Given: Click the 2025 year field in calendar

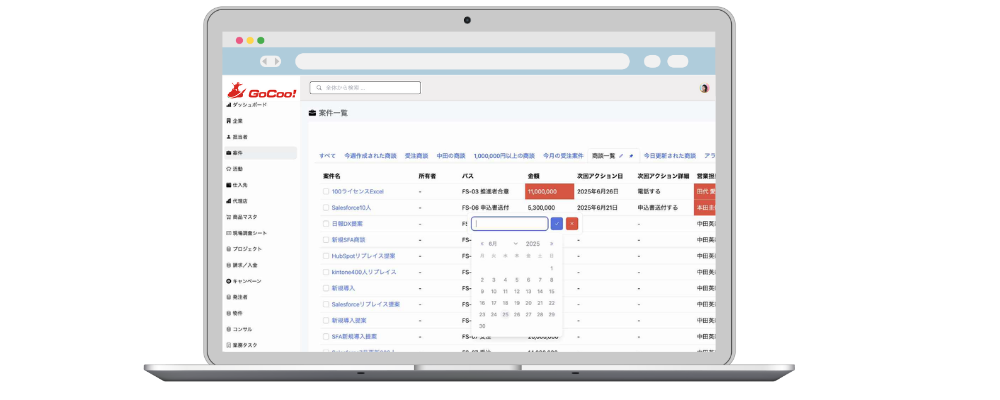Looking at the screenshot, I should pos(533,244).
